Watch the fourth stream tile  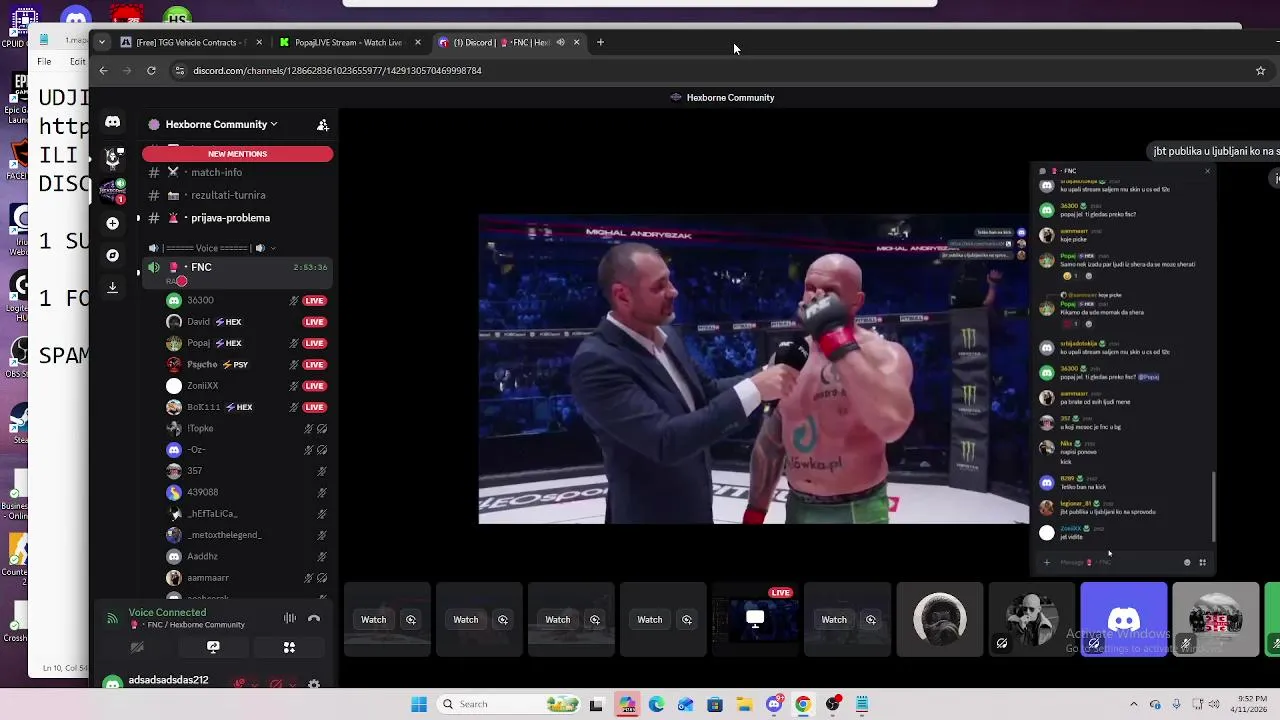tap(650, 620)
